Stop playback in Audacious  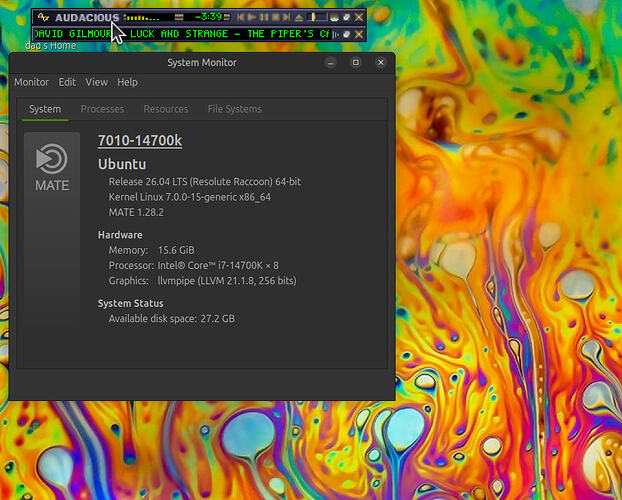pos(275,17)
